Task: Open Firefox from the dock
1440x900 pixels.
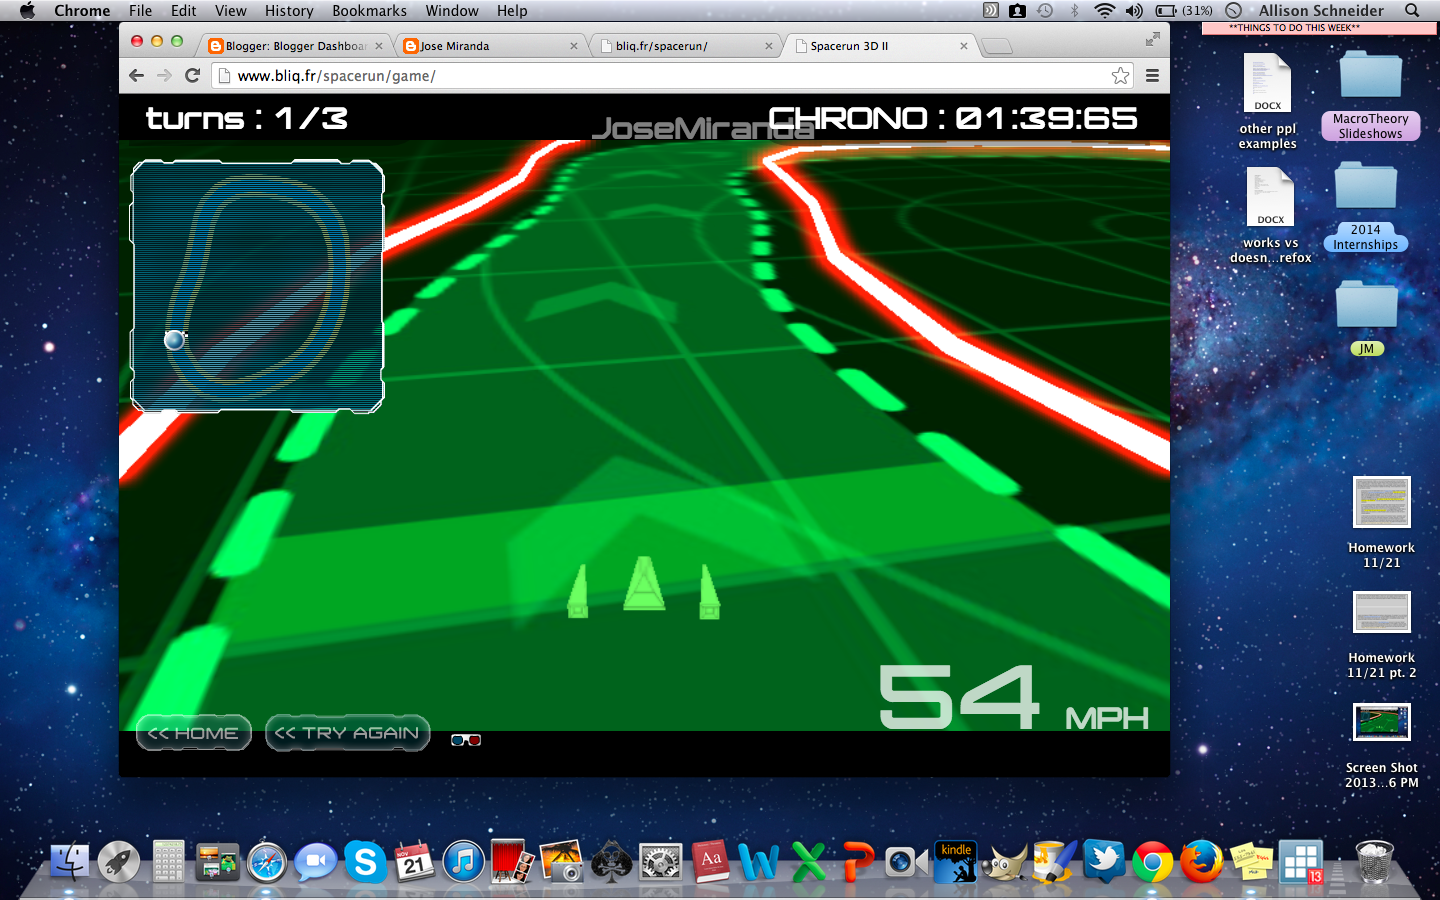Action: (x=1201, y=861)
